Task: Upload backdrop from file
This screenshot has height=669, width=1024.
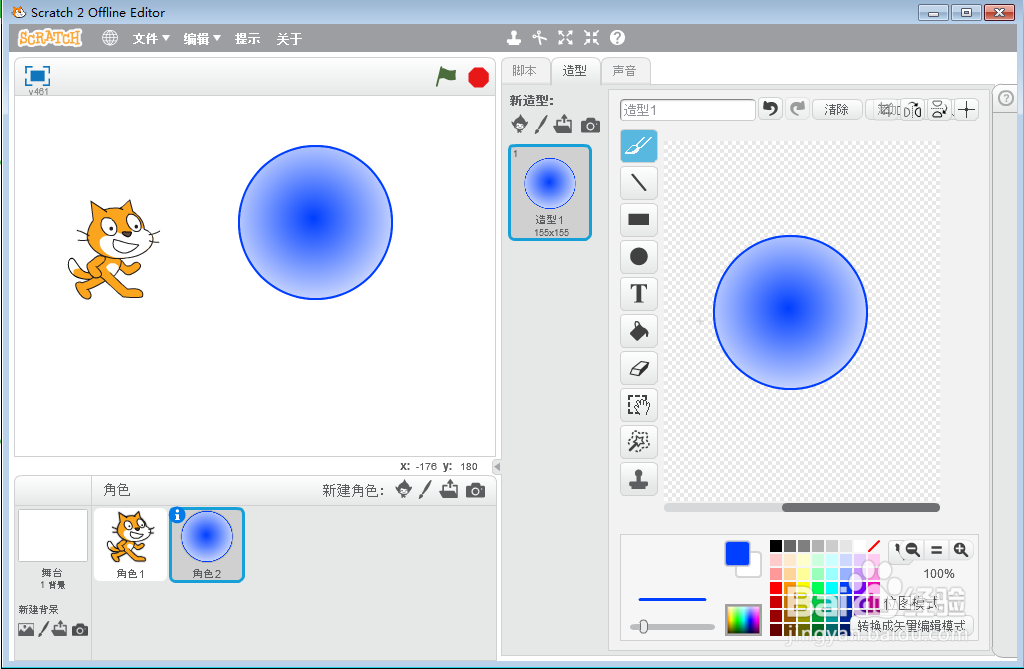Action: click(x=59, y=628)
